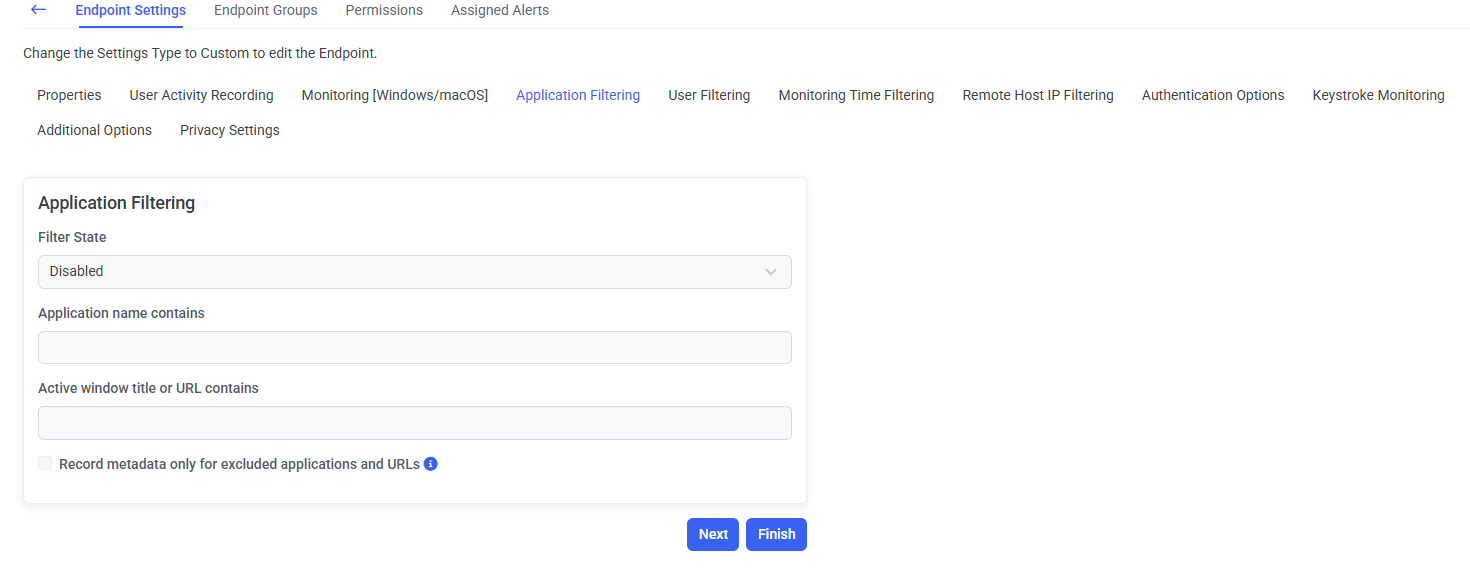
Task: Open Monitoring [Windows/macOS] sub-tab
Action: (395, 95)
